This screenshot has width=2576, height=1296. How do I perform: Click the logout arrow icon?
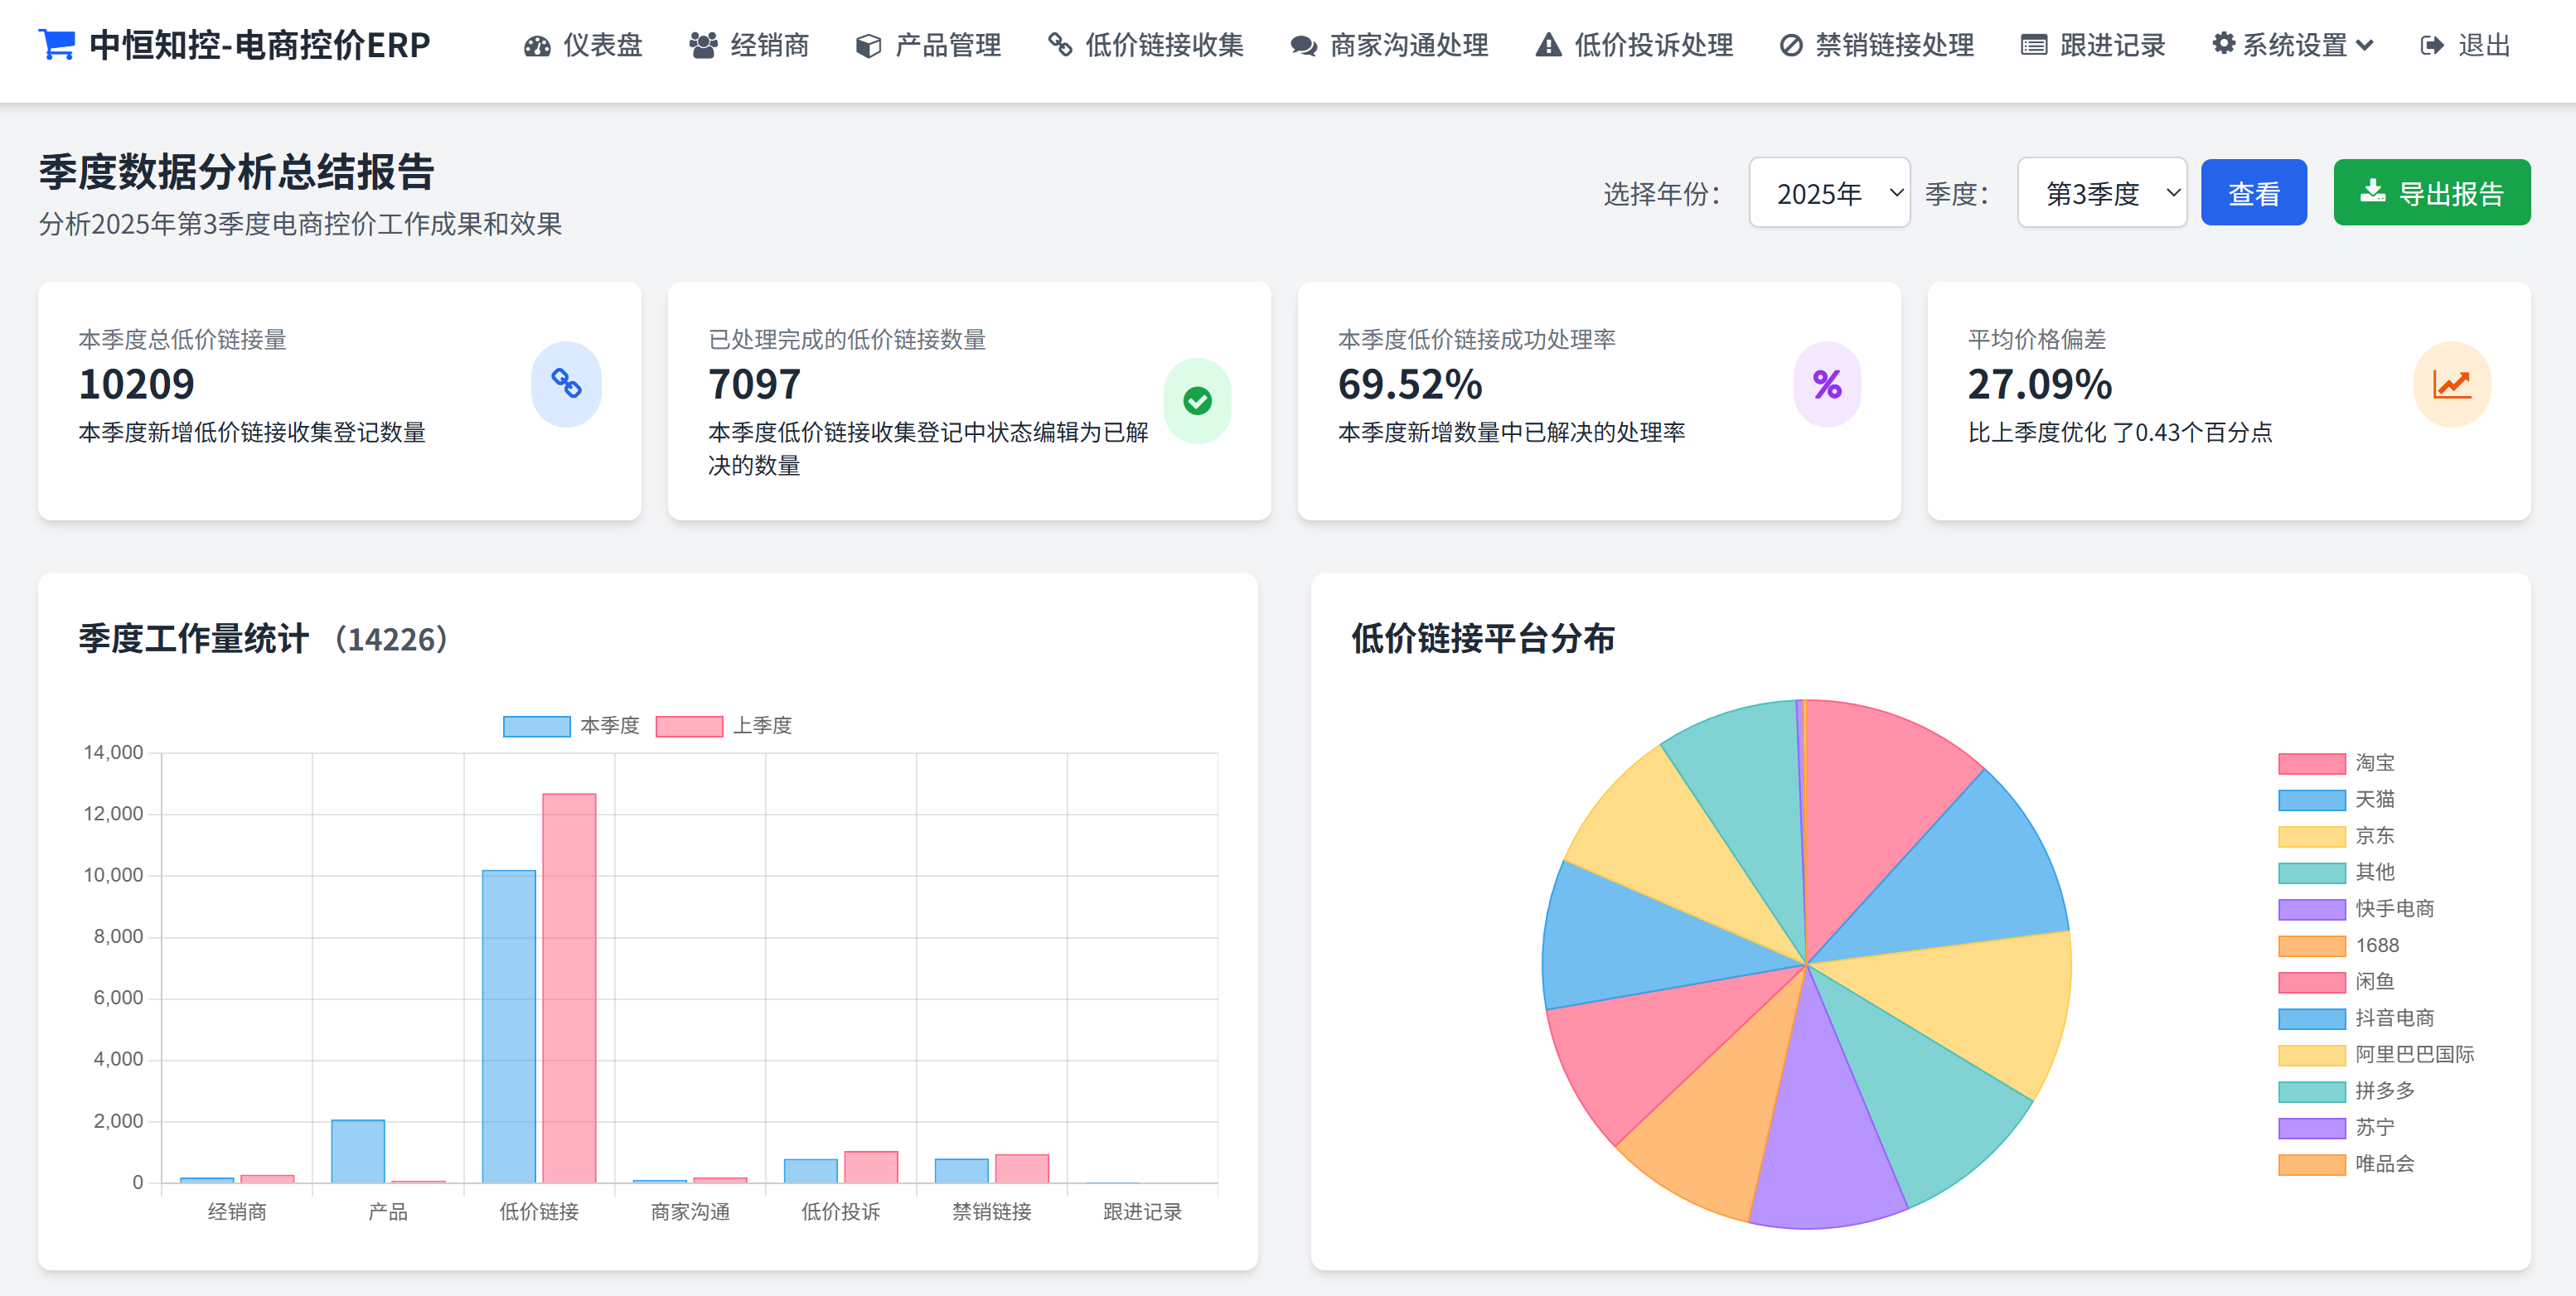(2431, 46)
